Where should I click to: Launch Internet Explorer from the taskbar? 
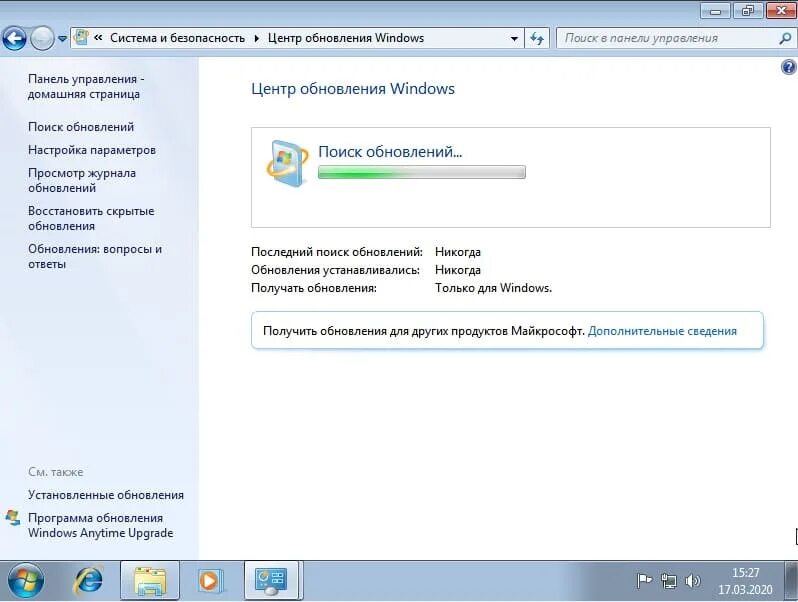pyautogui.click(x=89, y=581)
